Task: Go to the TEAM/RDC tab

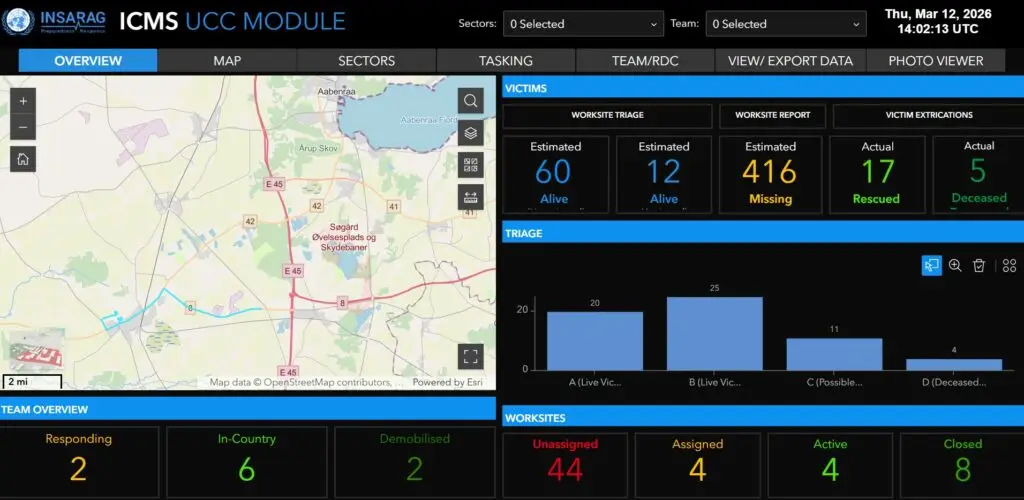Action: tap(645, 61)
